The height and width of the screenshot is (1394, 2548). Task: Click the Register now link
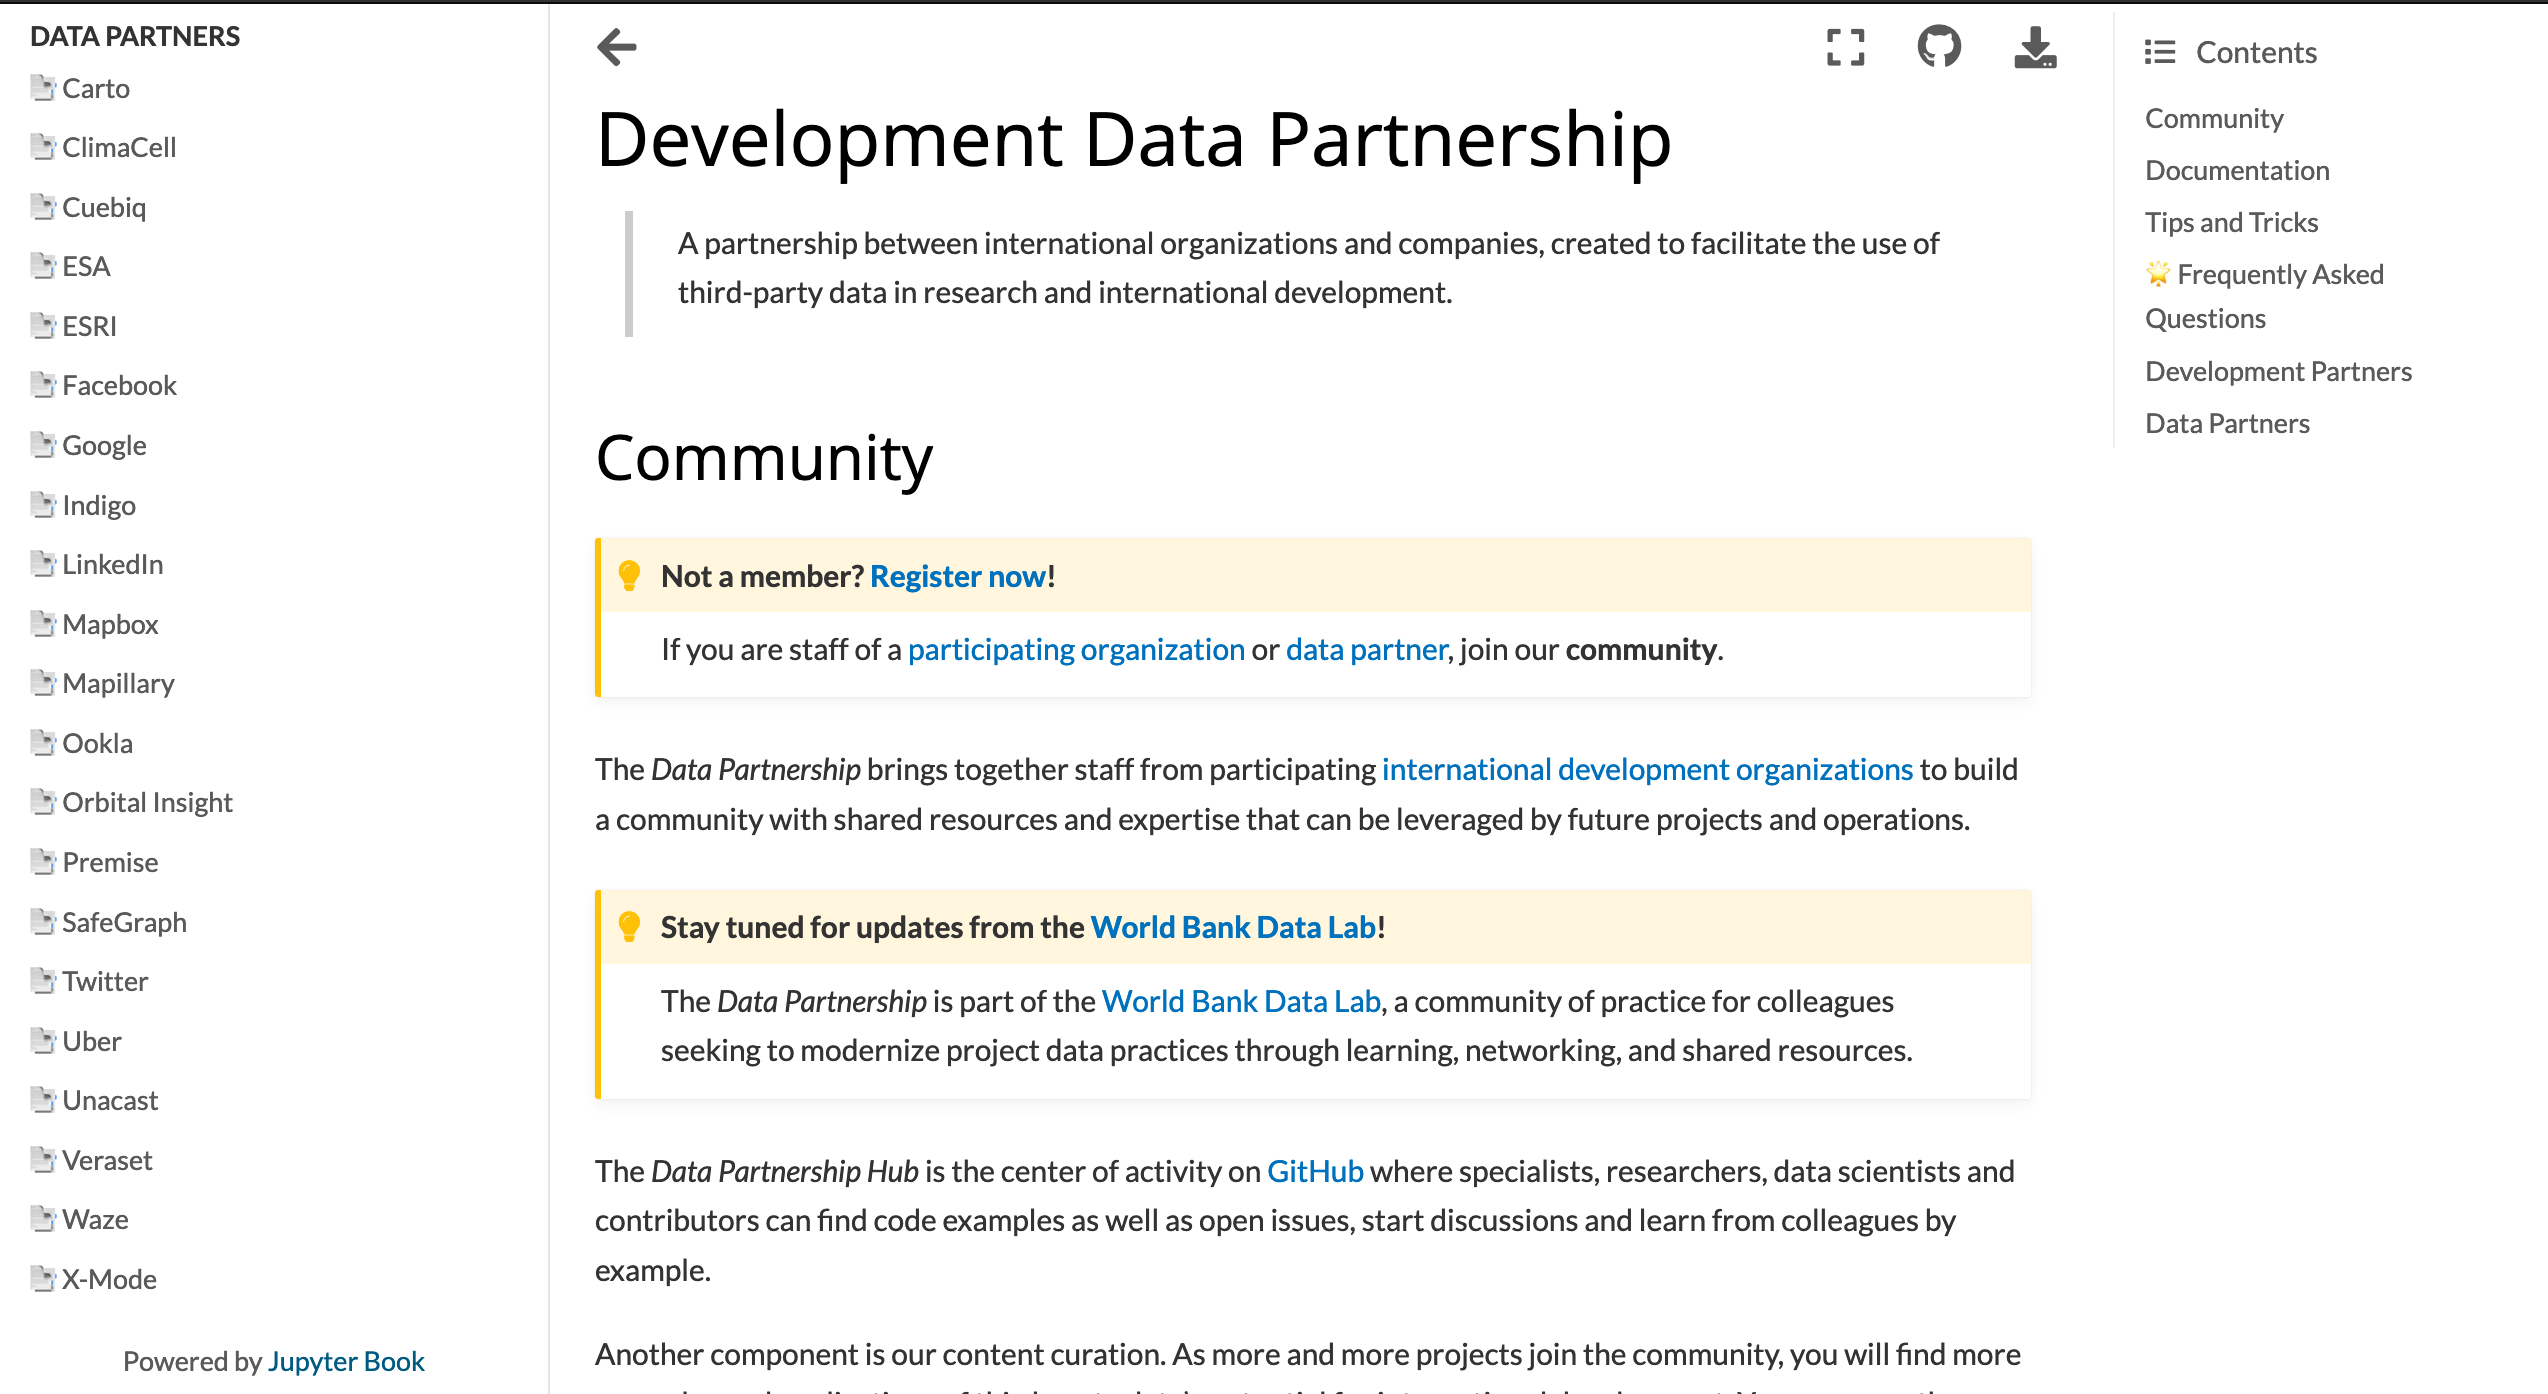pyautogui.click(x=958, y=576)
